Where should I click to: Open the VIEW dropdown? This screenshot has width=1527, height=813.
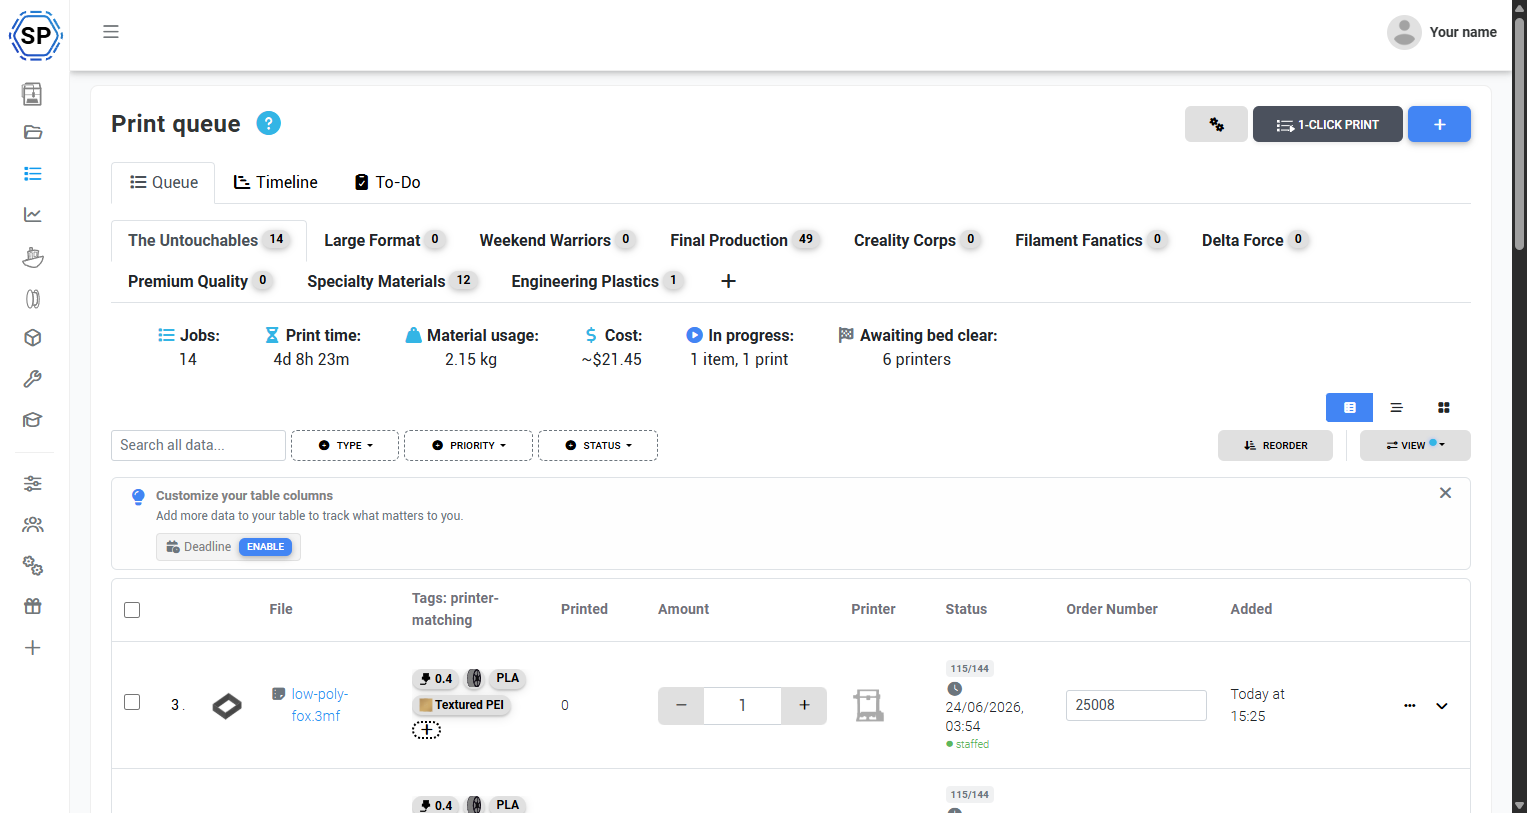click(1415, 445)
